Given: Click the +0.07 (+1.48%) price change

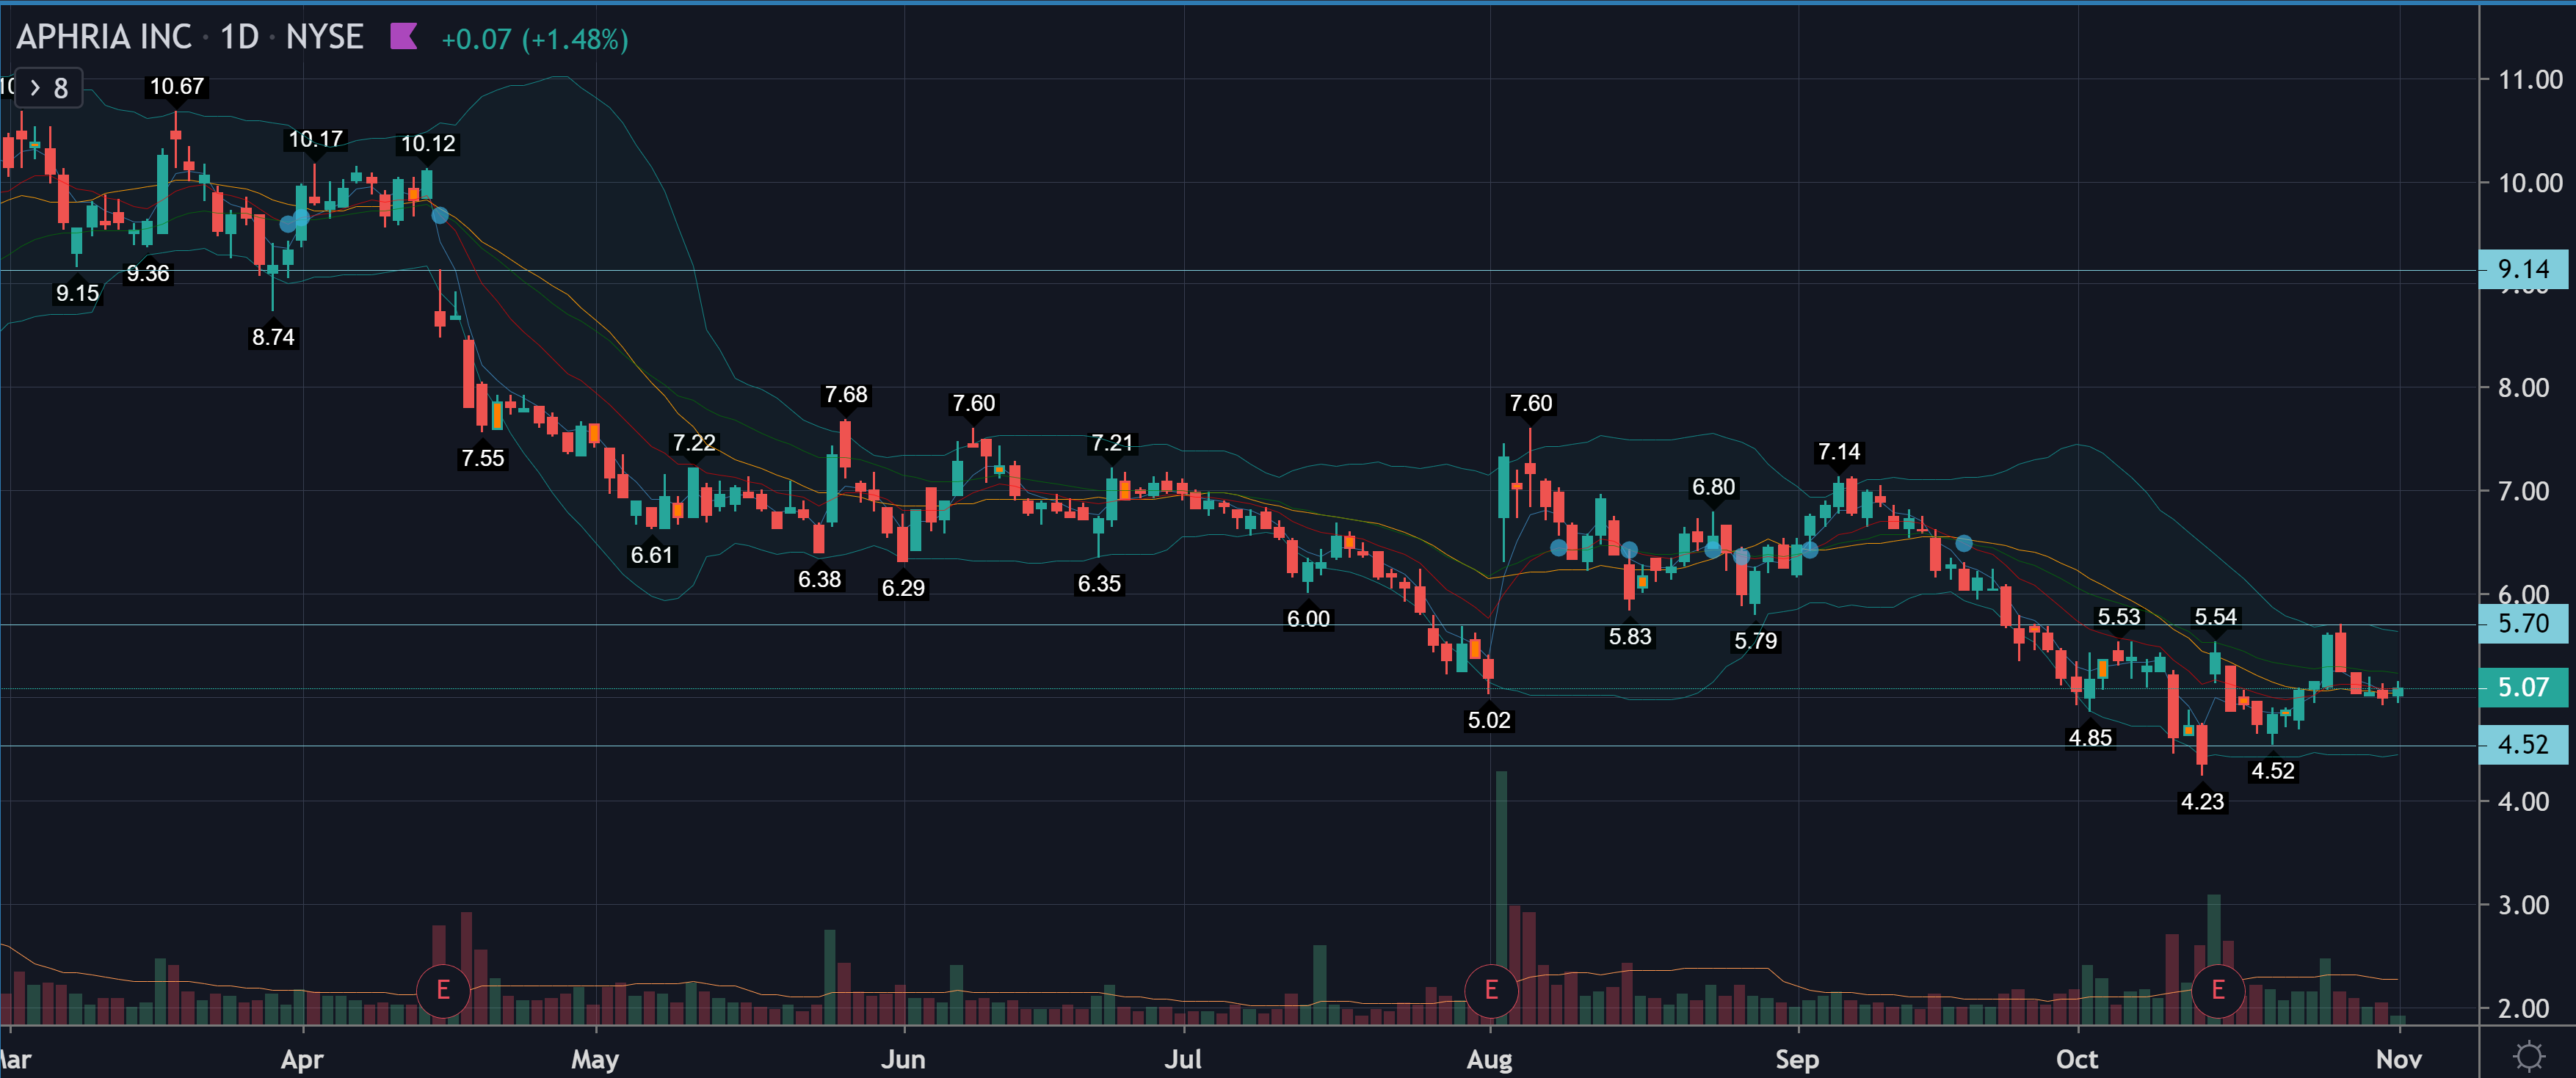Looking at the screenshot, I should 534,39.
